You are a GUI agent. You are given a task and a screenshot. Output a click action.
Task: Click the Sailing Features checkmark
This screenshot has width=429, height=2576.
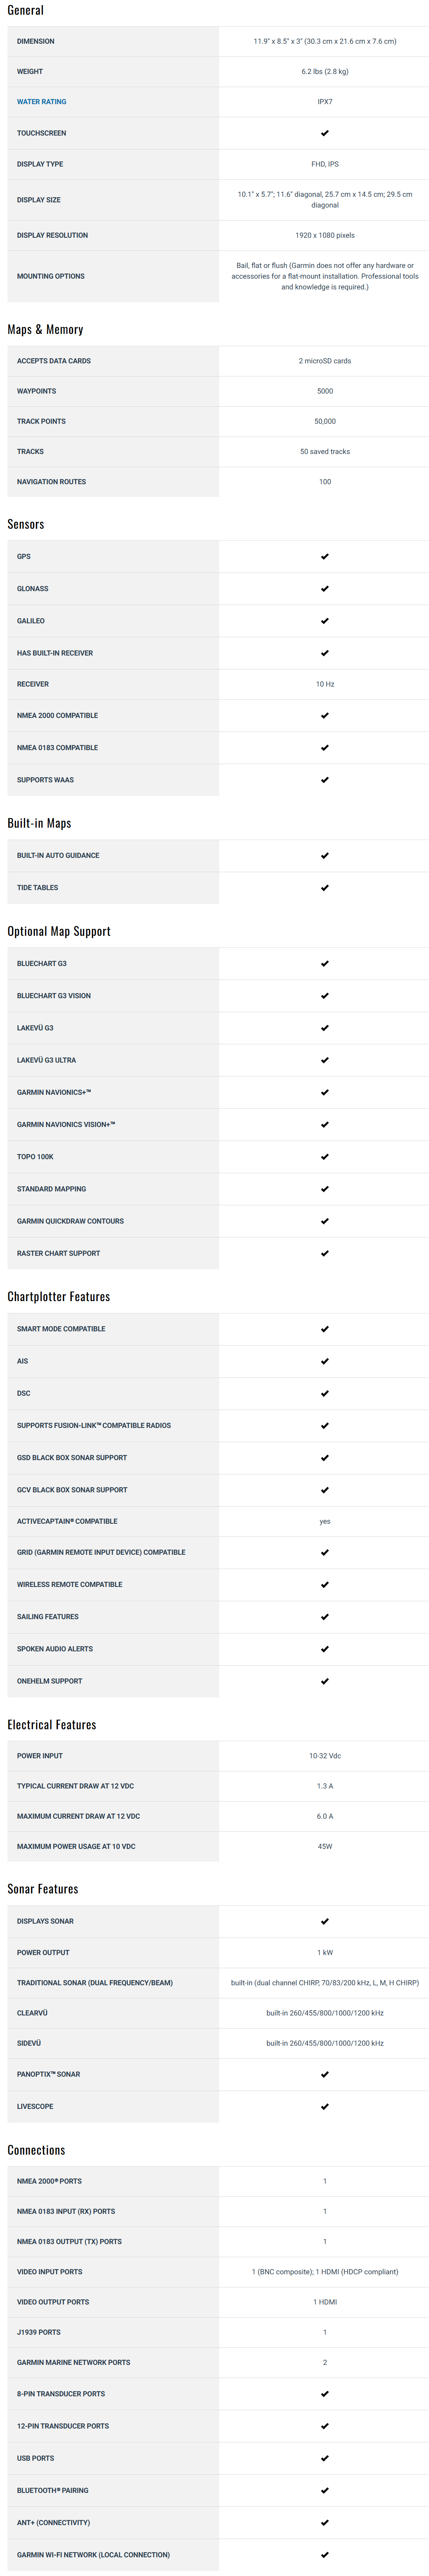tap(325, 1617)
